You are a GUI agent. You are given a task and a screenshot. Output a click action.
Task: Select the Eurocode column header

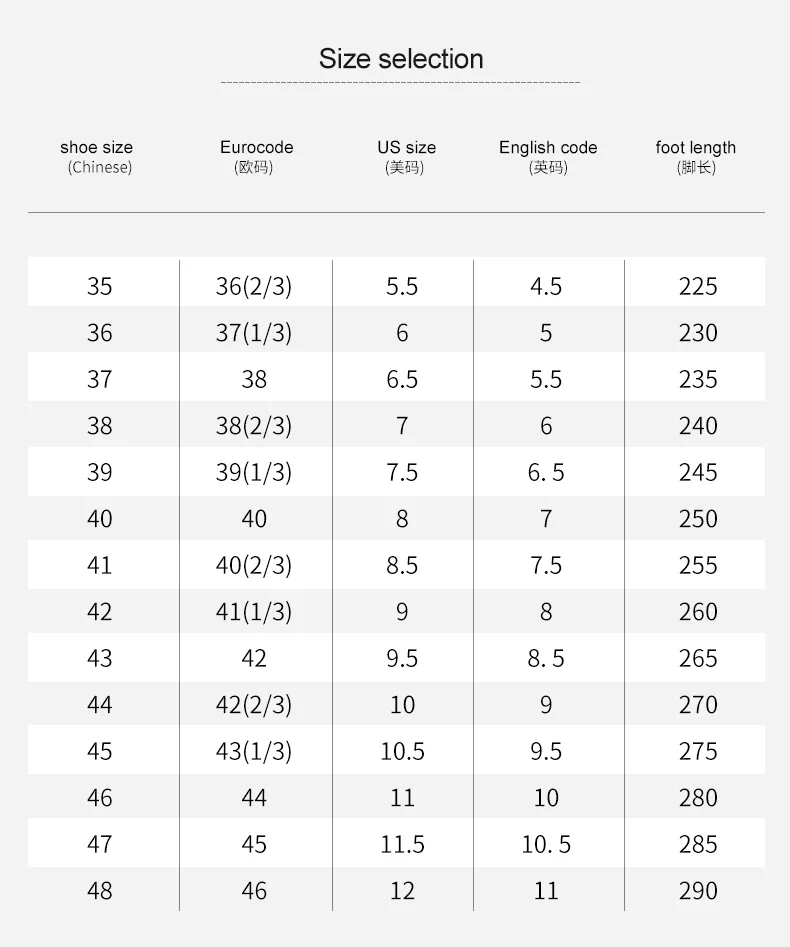click(256, 157)
